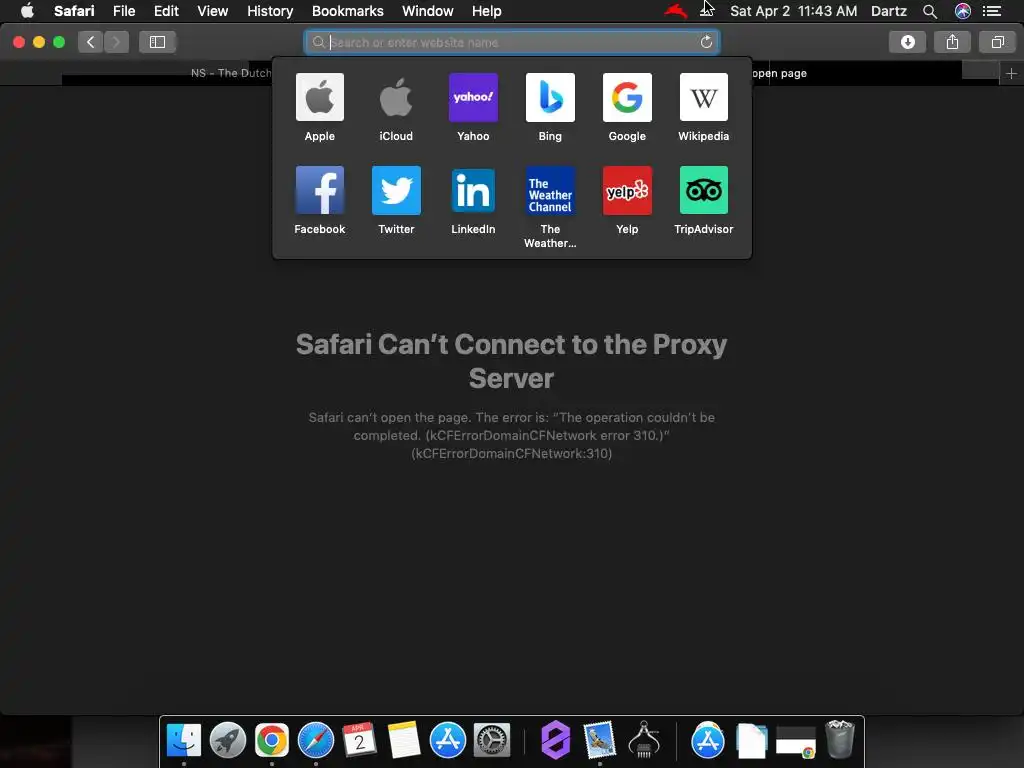This screenshot has width=1024, height=768.
Task: Click the Dartz user name in menu bar
Action: tap(888, 11)
